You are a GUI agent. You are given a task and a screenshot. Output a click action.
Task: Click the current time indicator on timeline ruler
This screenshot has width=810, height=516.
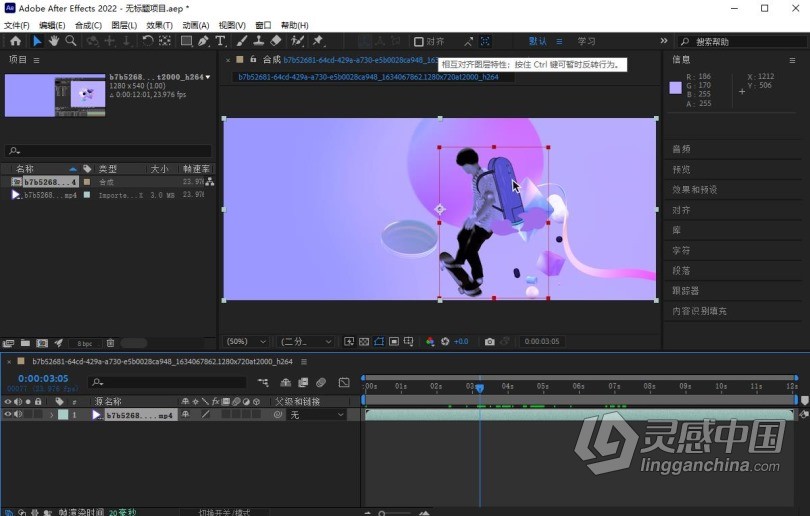[480, 387]
